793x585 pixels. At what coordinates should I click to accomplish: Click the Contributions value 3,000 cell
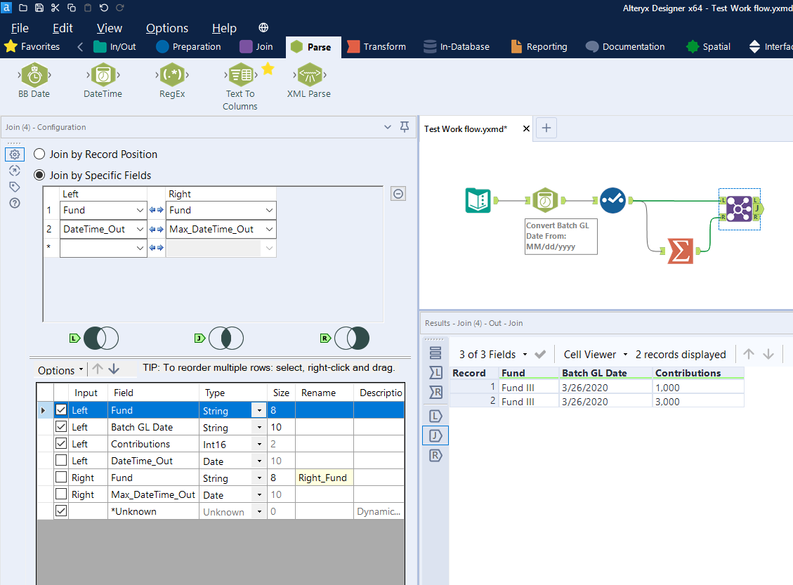(x=697, y=401)
